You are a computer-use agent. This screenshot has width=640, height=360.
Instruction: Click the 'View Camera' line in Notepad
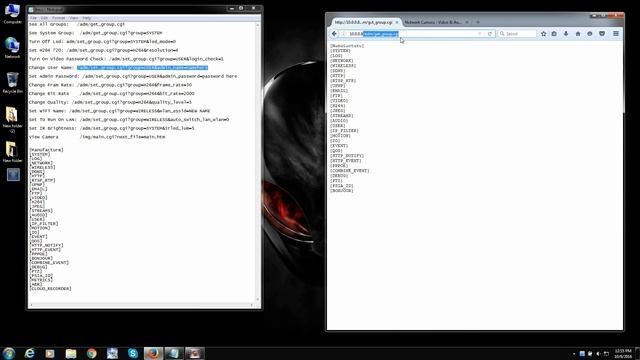97,137
